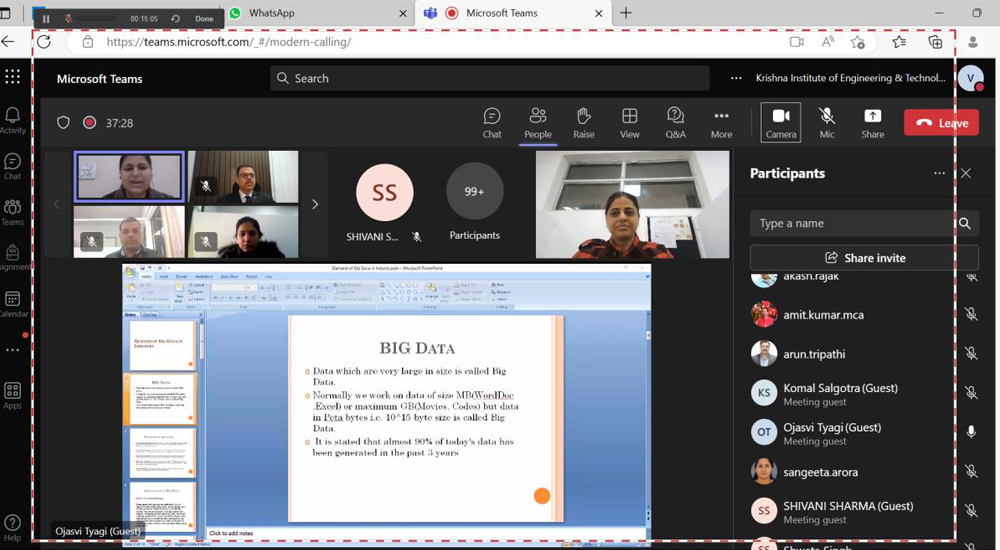Open Apps in the left sidebar
The width and height of the screenshot is (1000, 550).
click(13, 396)
